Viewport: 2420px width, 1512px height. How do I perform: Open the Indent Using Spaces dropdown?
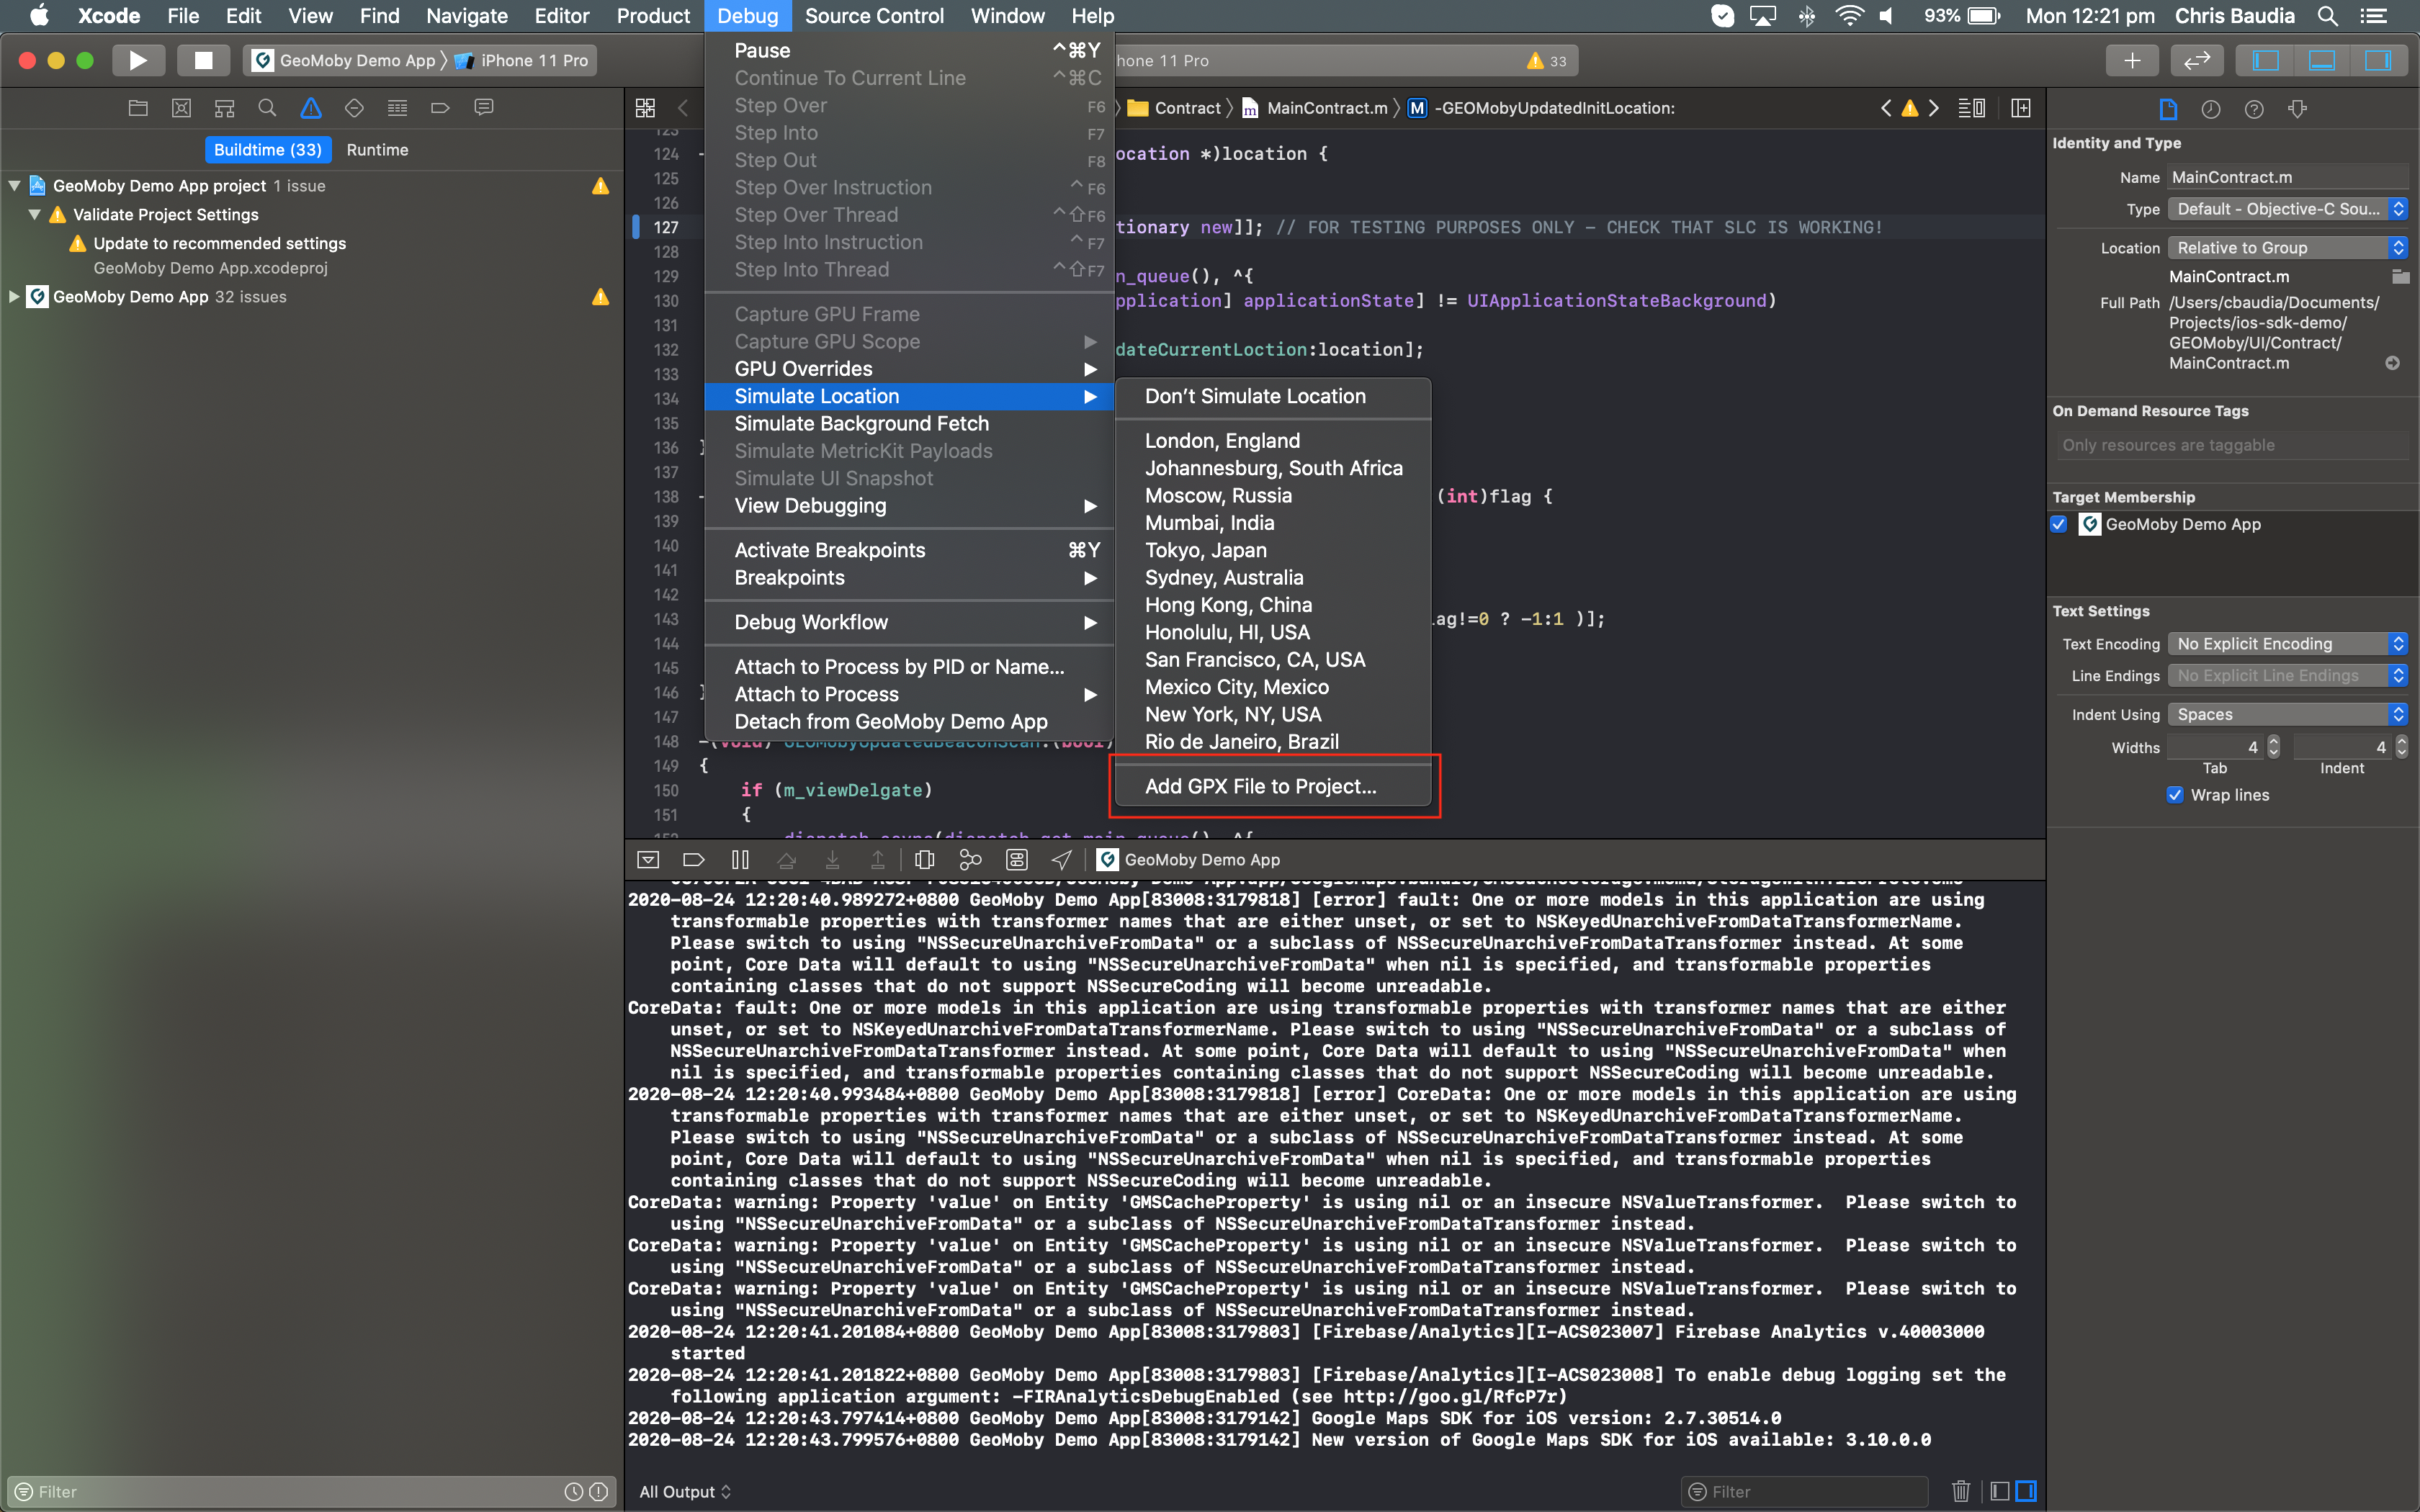[2288, 714]
